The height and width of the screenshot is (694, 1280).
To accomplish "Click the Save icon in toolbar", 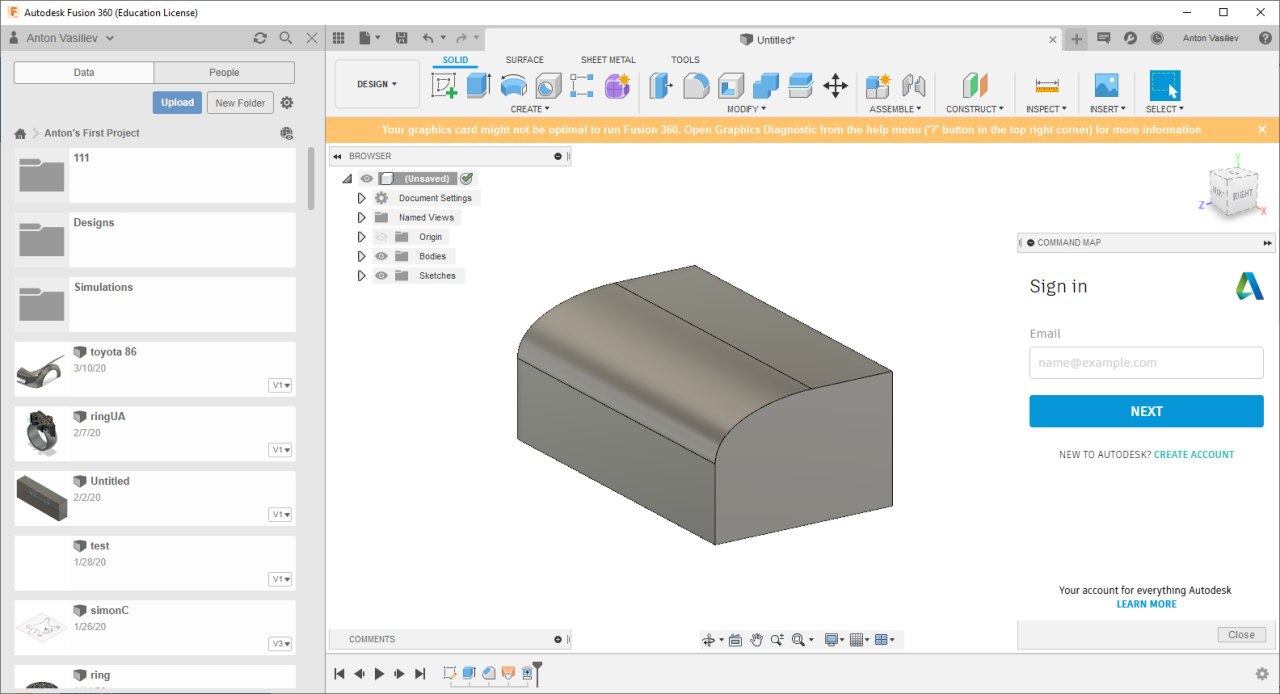I will [401, 38].
